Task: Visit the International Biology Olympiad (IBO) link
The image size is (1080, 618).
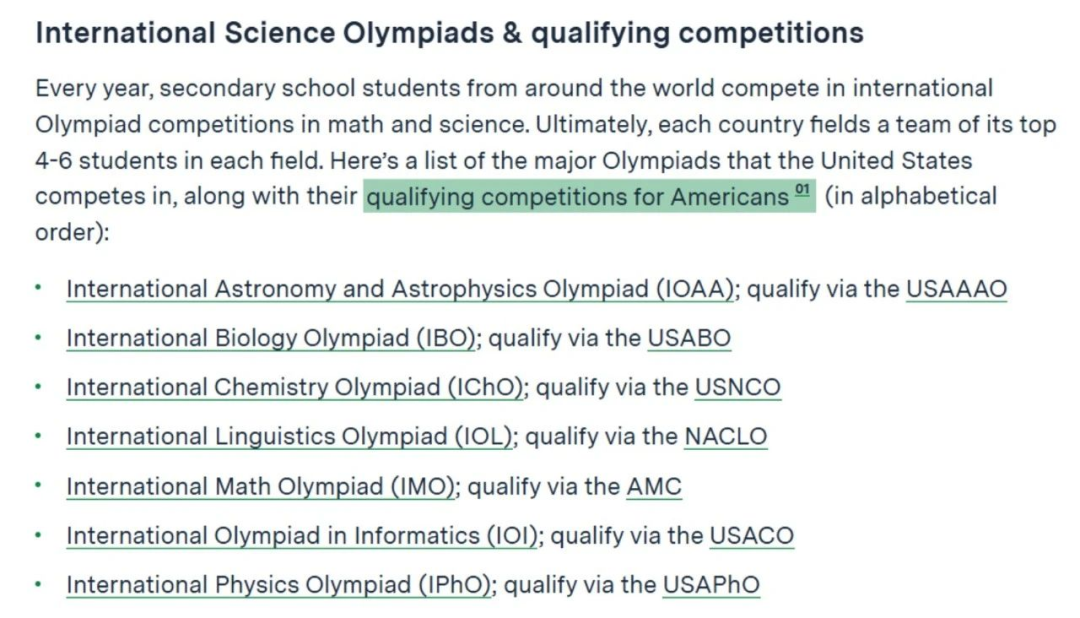Action: coord(271,338)
